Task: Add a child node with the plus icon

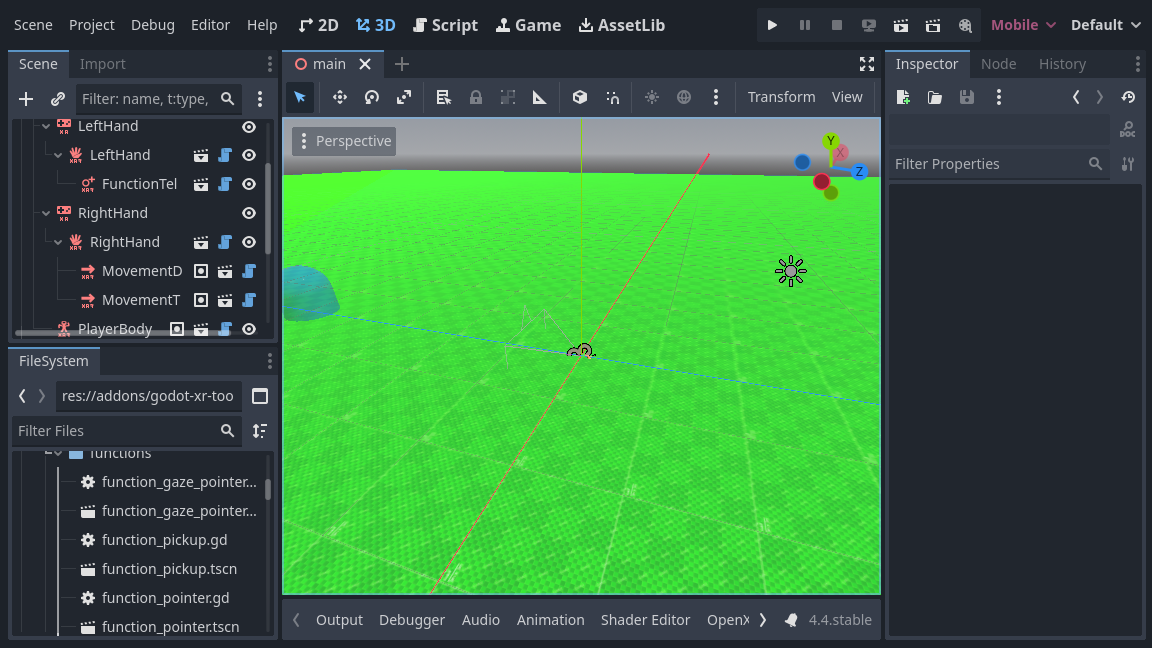Action: tap(25, 99)
